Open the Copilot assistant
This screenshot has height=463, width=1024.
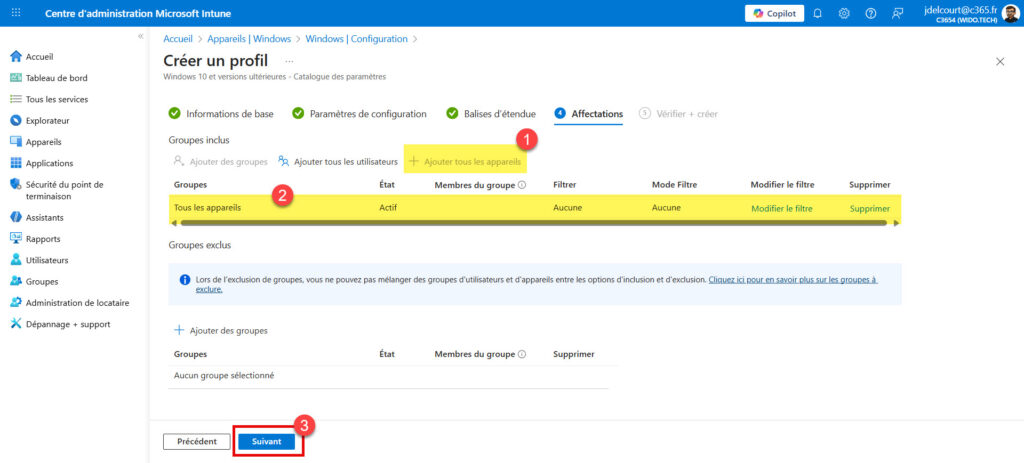(x=774, y=13)
